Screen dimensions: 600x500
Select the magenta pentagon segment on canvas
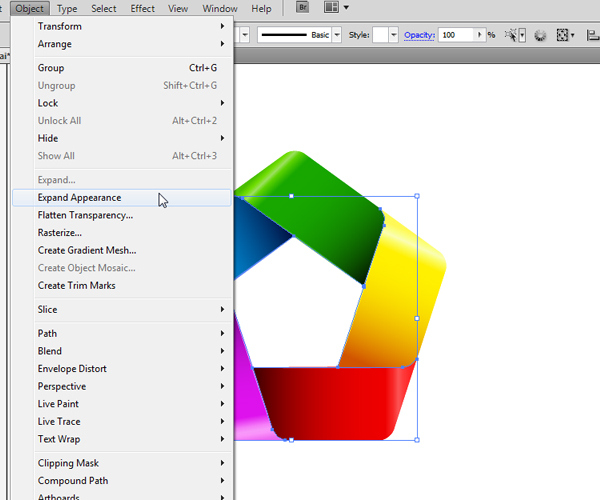coord(249,402)
